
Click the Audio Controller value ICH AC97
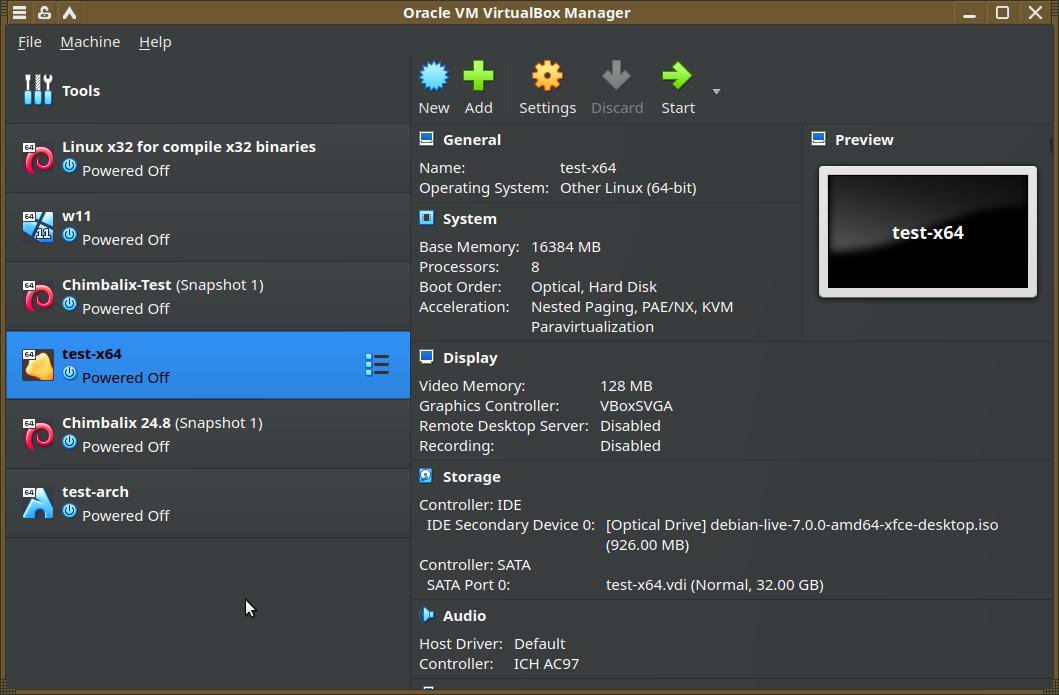[x=546, y=664]
